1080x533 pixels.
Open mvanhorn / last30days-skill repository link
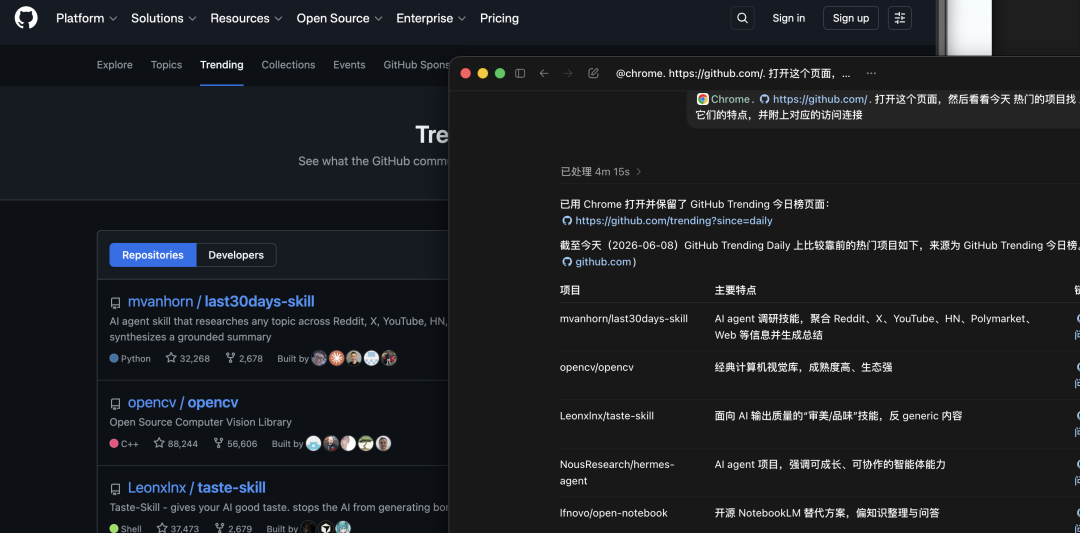pyautogui.click(x=221, y=302)
